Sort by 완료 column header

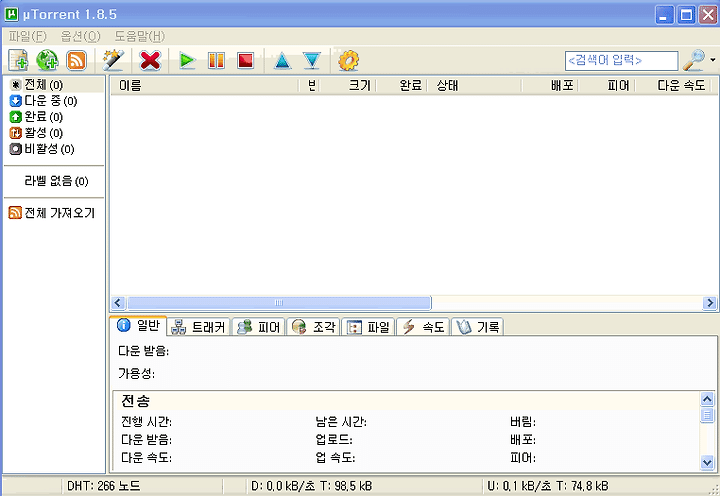(402, 85)
